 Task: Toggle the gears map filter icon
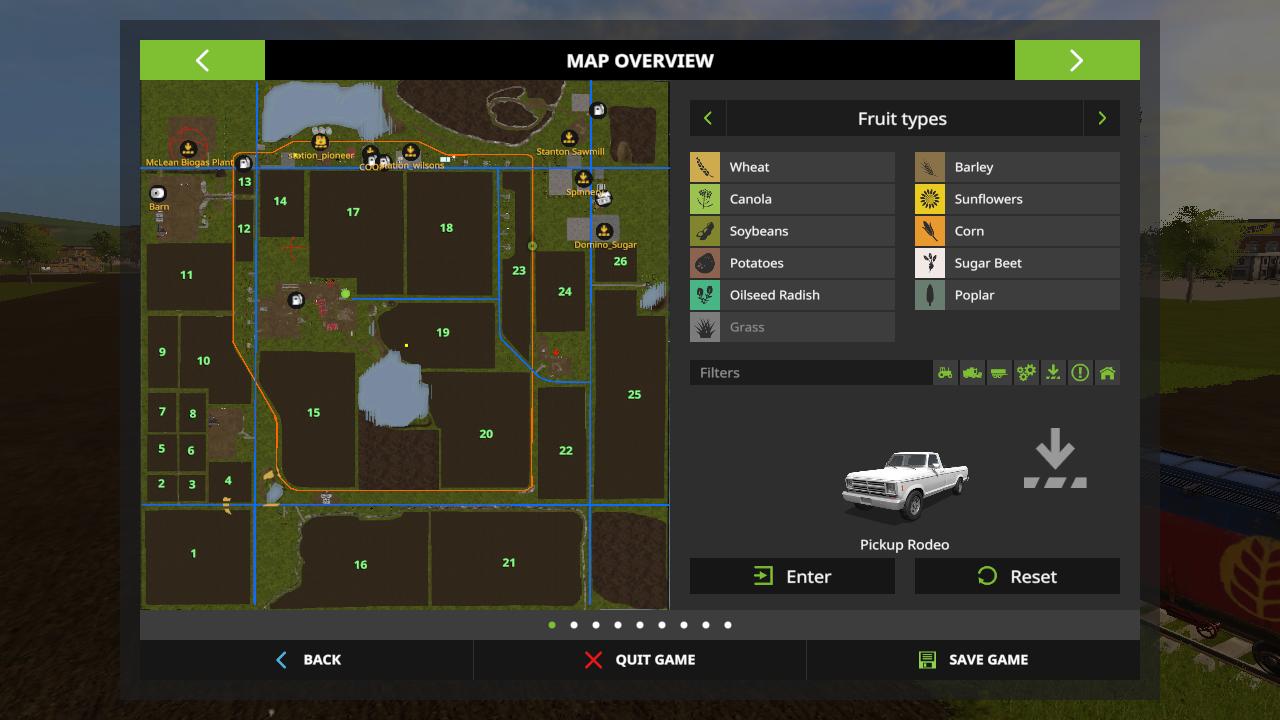point(1026,373)
